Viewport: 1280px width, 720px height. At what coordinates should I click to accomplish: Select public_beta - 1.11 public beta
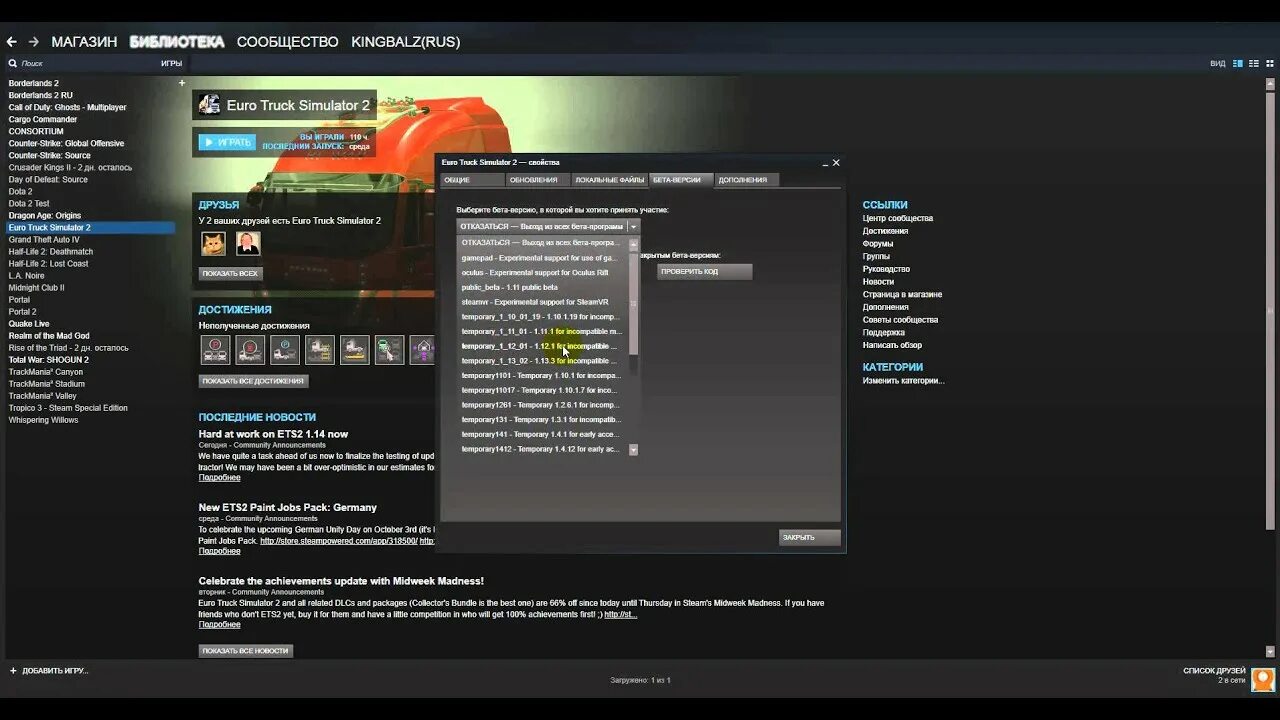click(542, 287)
